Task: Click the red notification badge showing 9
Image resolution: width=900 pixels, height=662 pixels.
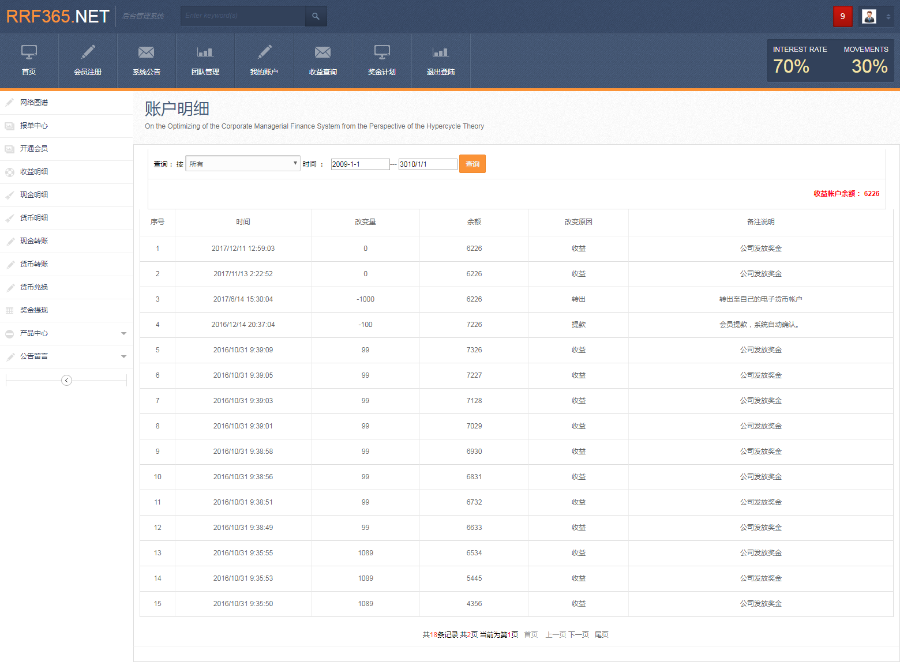Action: (842, 16)
